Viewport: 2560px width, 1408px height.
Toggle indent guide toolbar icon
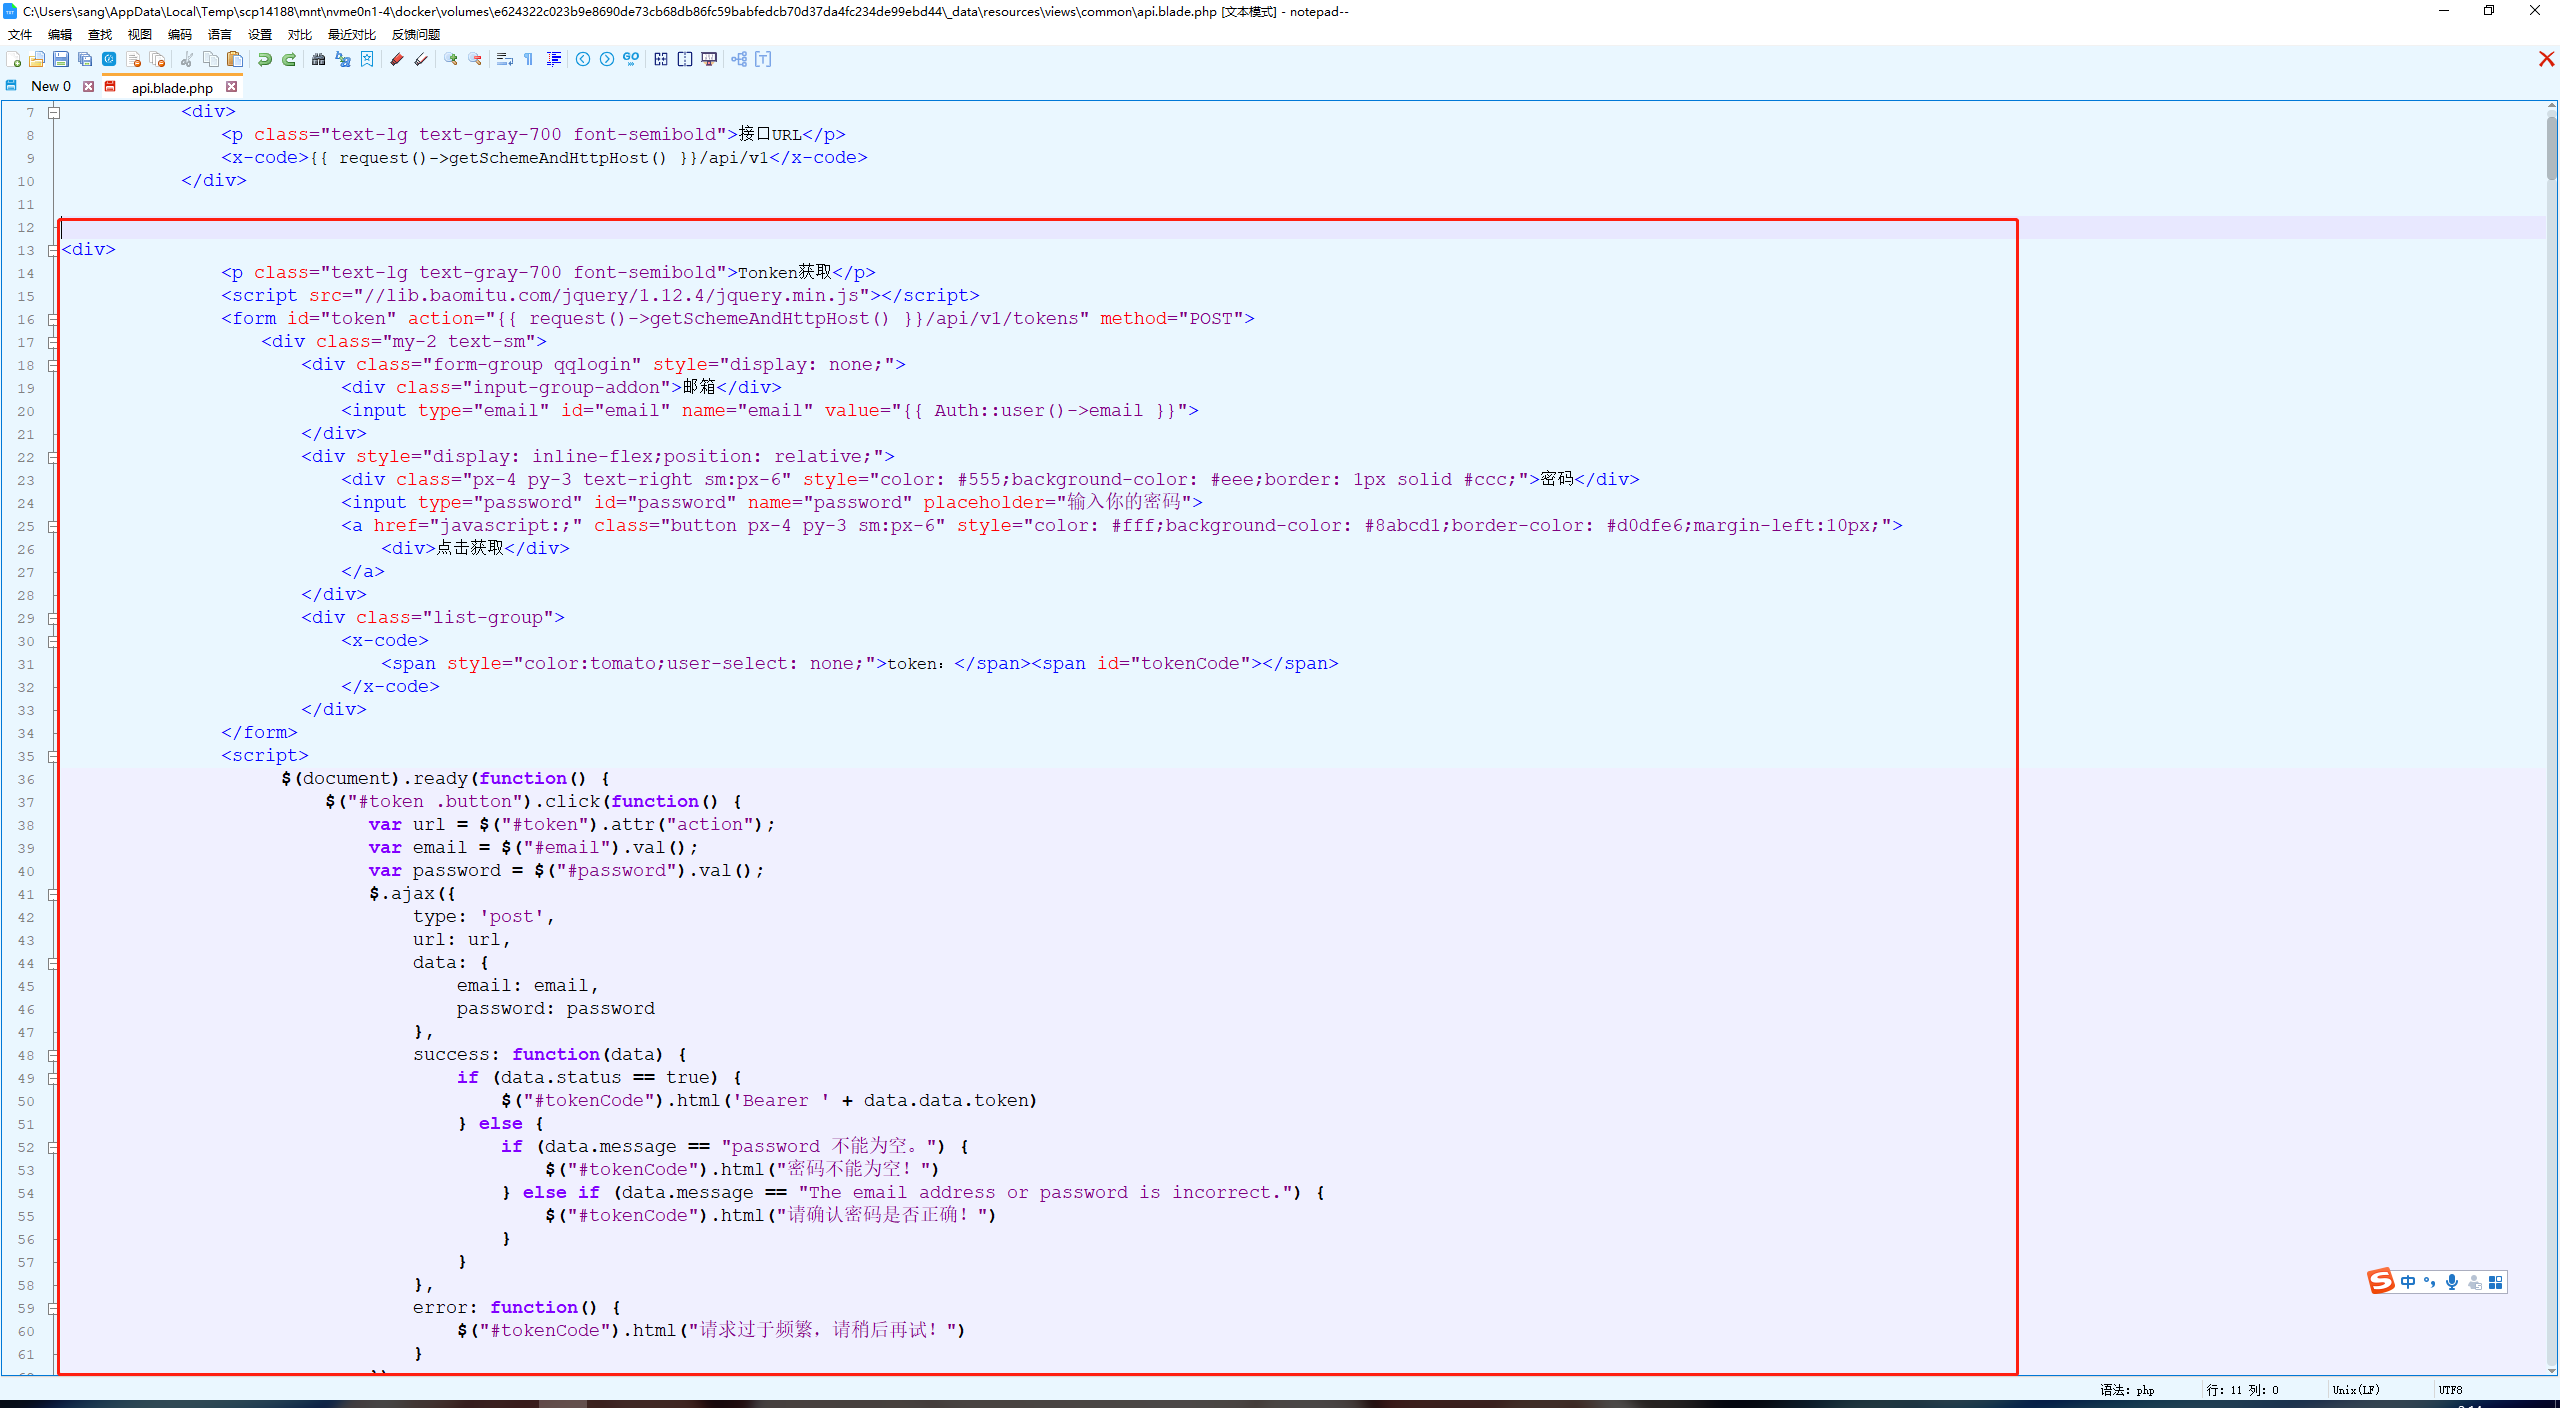click(554, 60)
